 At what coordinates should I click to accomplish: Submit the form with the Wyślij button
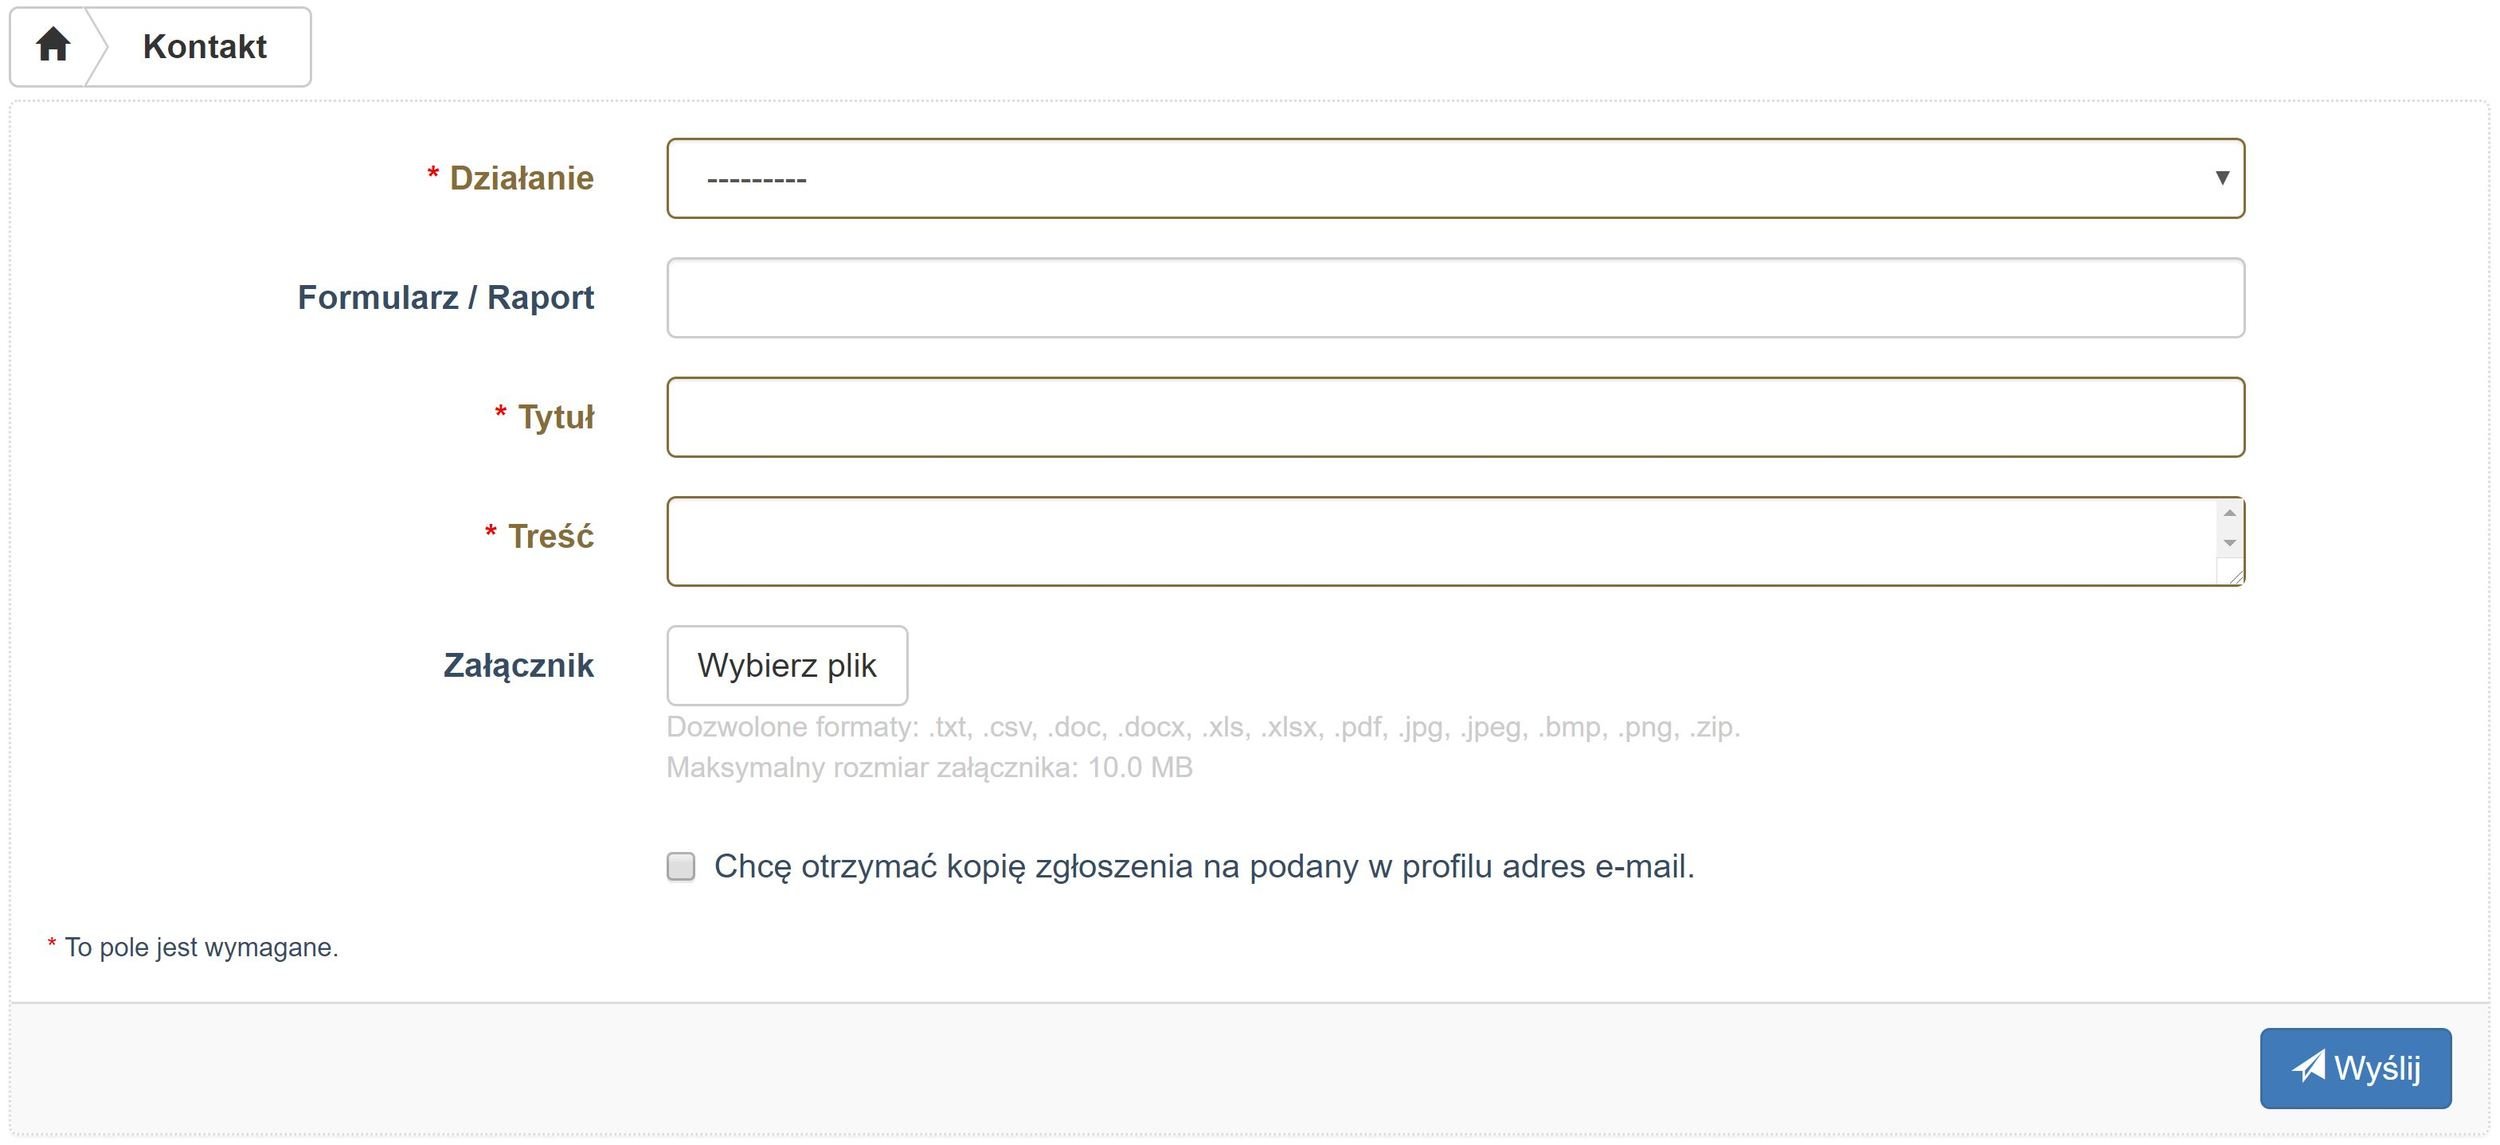pos(2355,1068)
